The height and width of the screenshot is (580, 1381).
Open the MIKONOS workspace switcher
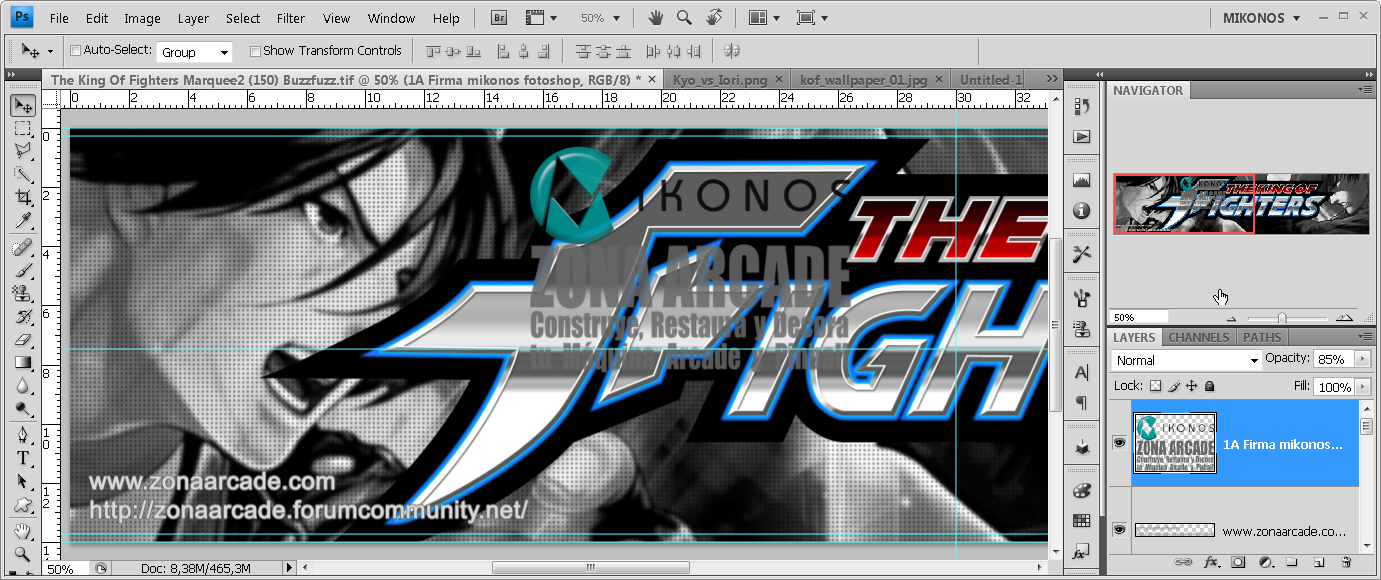[1261, 18]
